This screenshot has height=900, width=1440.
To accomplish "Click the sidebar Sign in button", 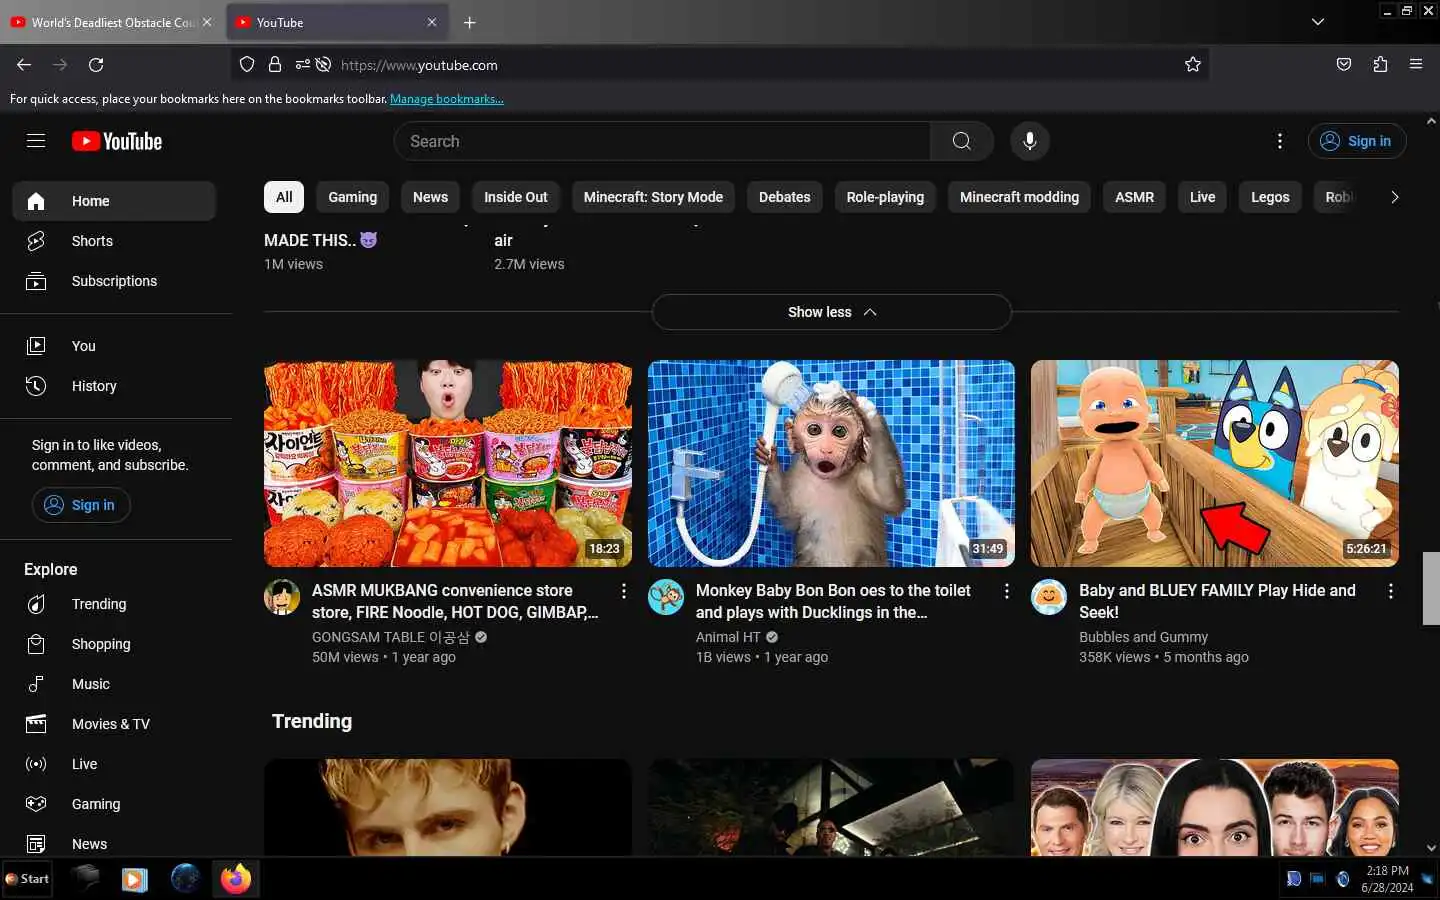I will click(81, 505).
